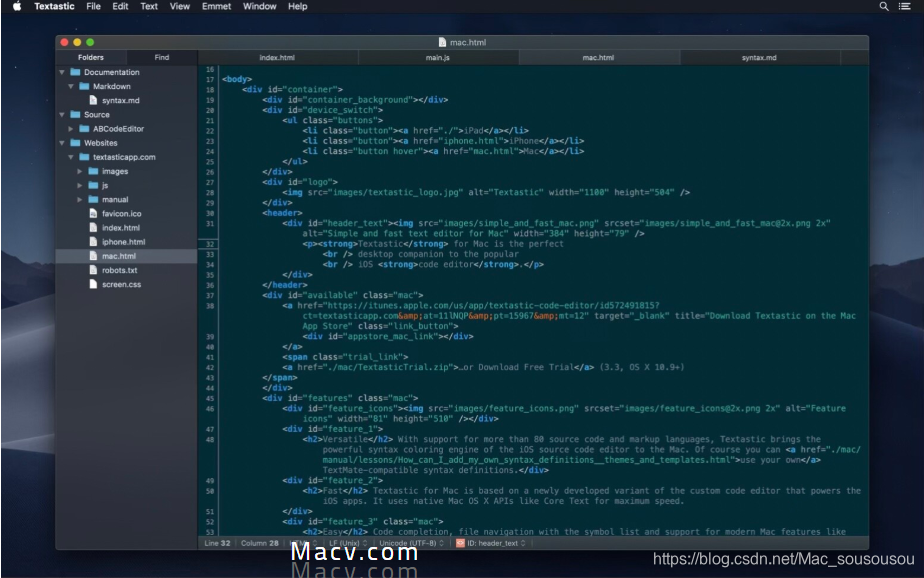924x578 pixels.
Task: Click the ABCodeEditor folder icon
Action: click(x=84, y=128)
